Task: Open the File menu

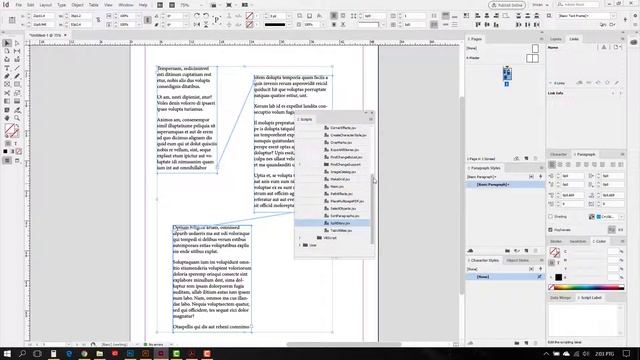Action: tap(19, 5)
